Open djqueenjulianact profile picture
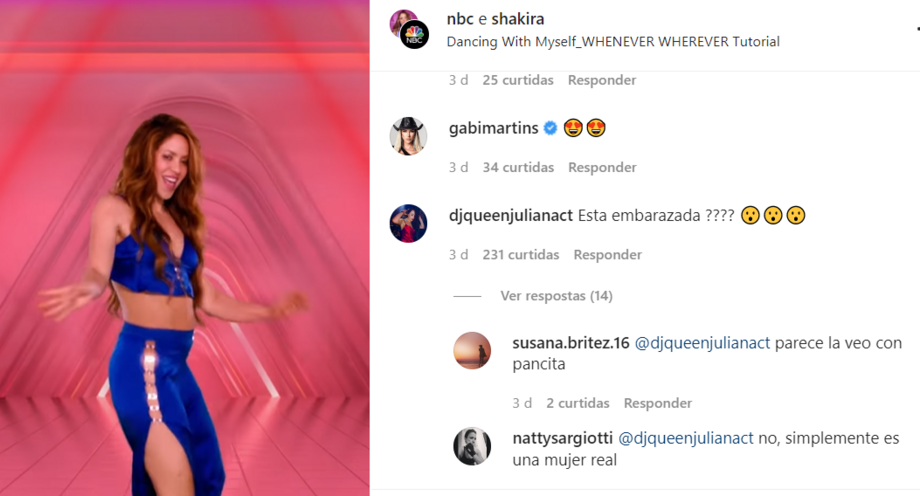 (x=408, y=224)
